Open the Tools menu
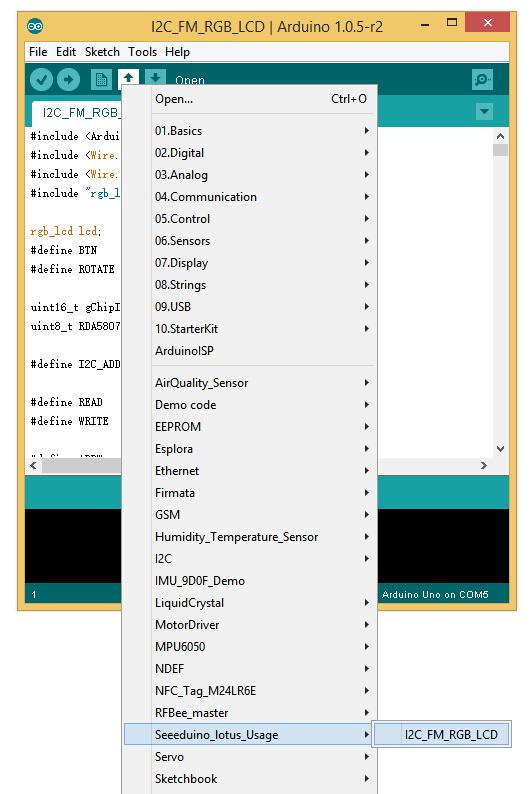The width and height of the screenshot is (531, 794). click(x=142, y=52)
